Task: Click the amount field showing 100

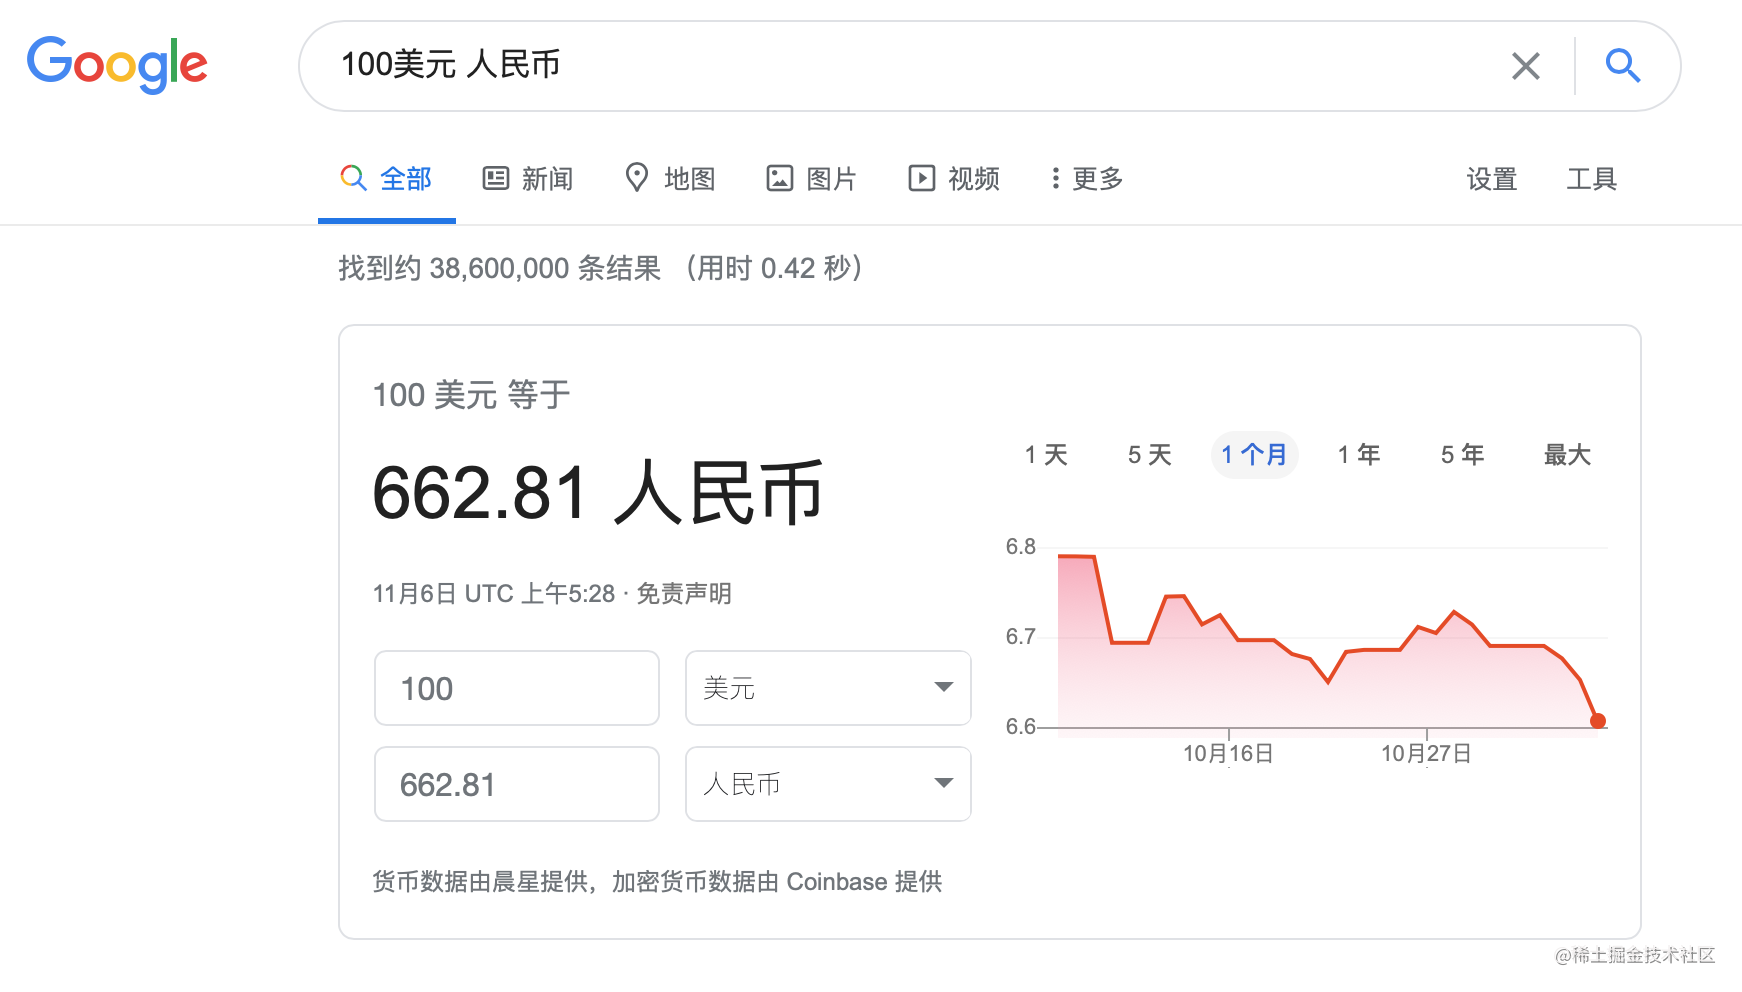Action: click(517, 688)
